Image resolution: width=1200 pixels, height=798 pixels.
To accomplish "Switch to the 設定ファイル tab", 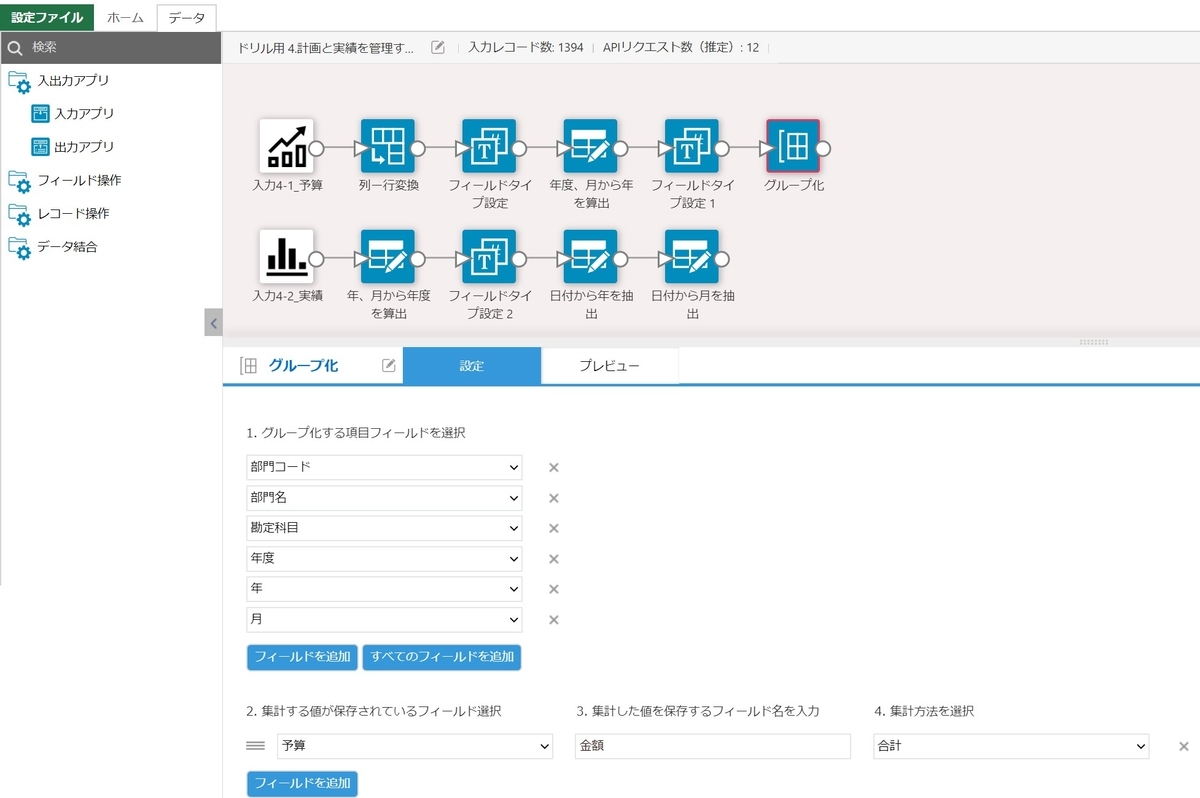I will click(x=47, y=17).
